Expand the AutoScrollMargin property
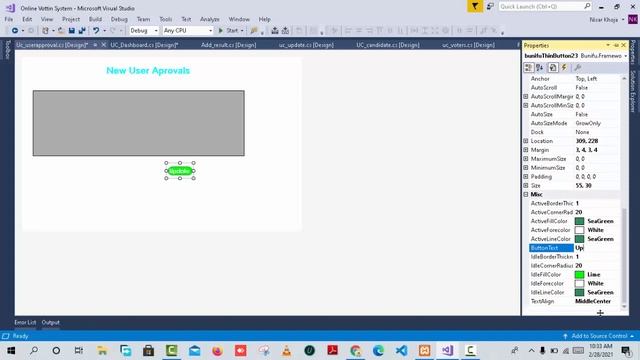640x360 pixels. point(526,96)
